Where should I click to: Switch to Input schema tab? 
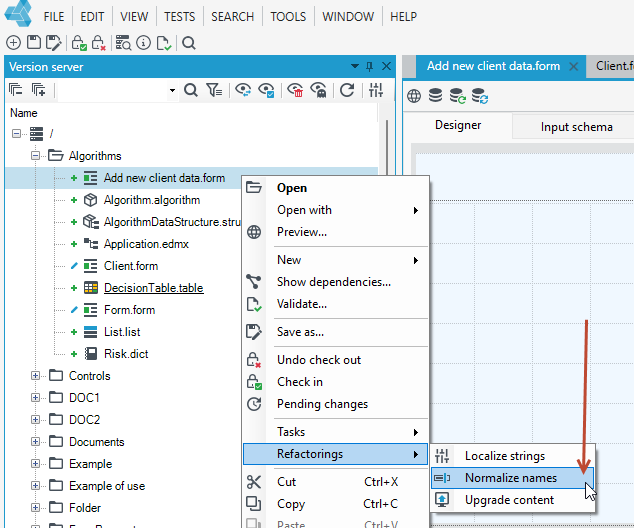point(576,127)
